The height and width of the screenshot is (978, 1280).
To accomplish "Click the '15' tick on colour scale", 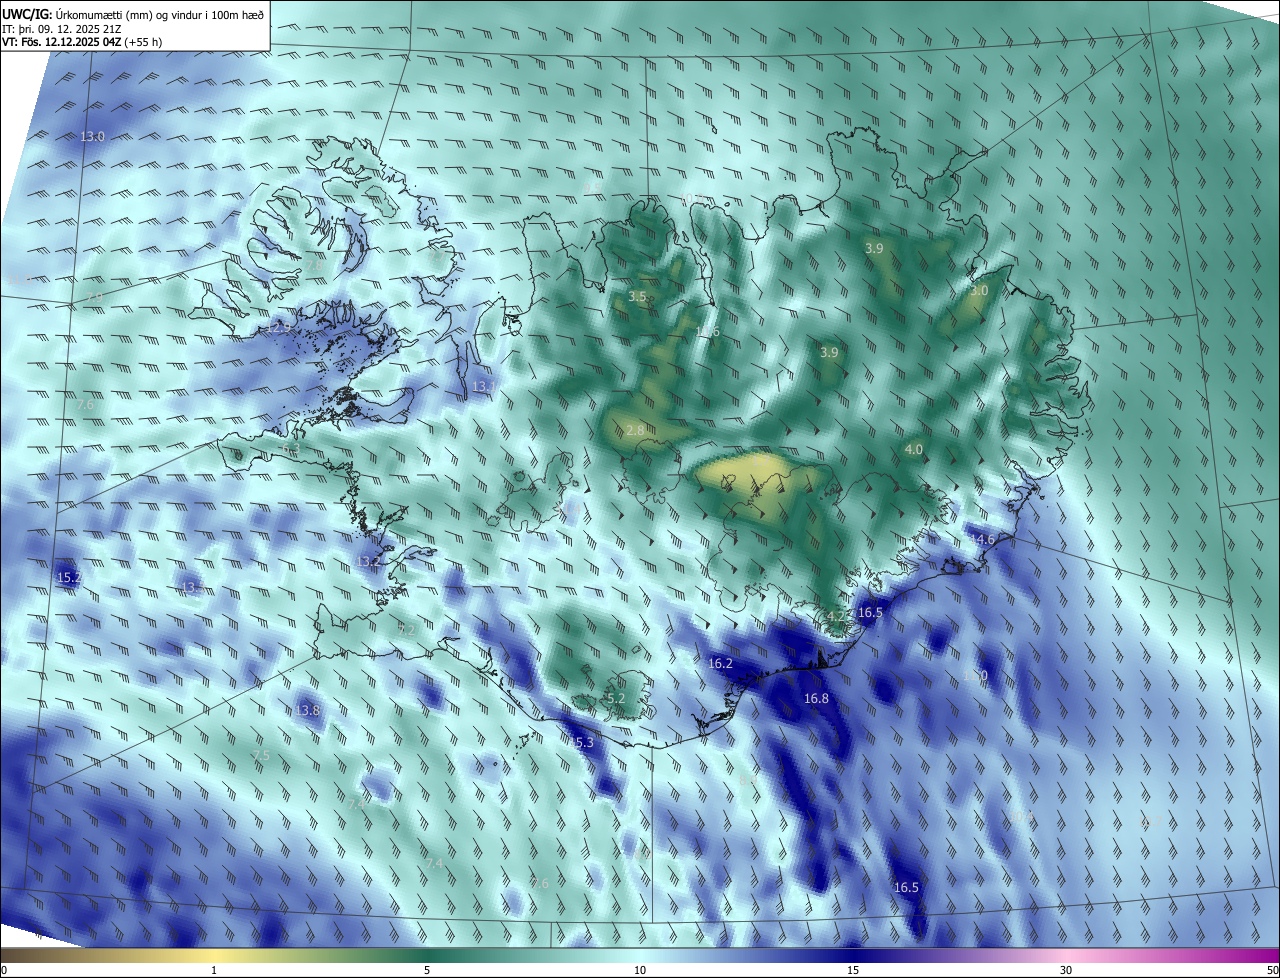I will tap(853, 970).
